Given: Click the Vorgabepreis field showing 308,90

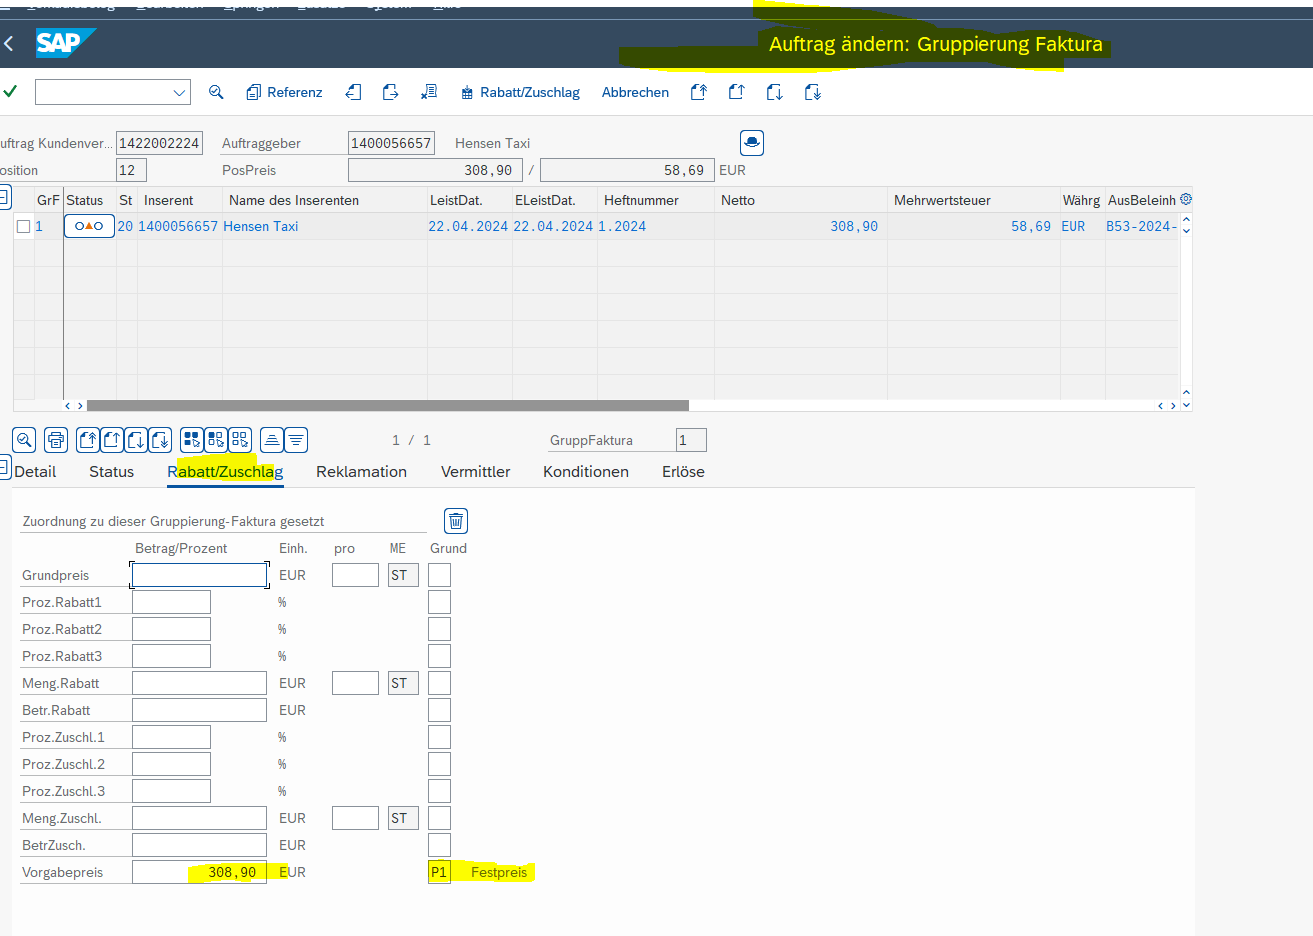Looking at the screenshot, I should pos(199,872).
